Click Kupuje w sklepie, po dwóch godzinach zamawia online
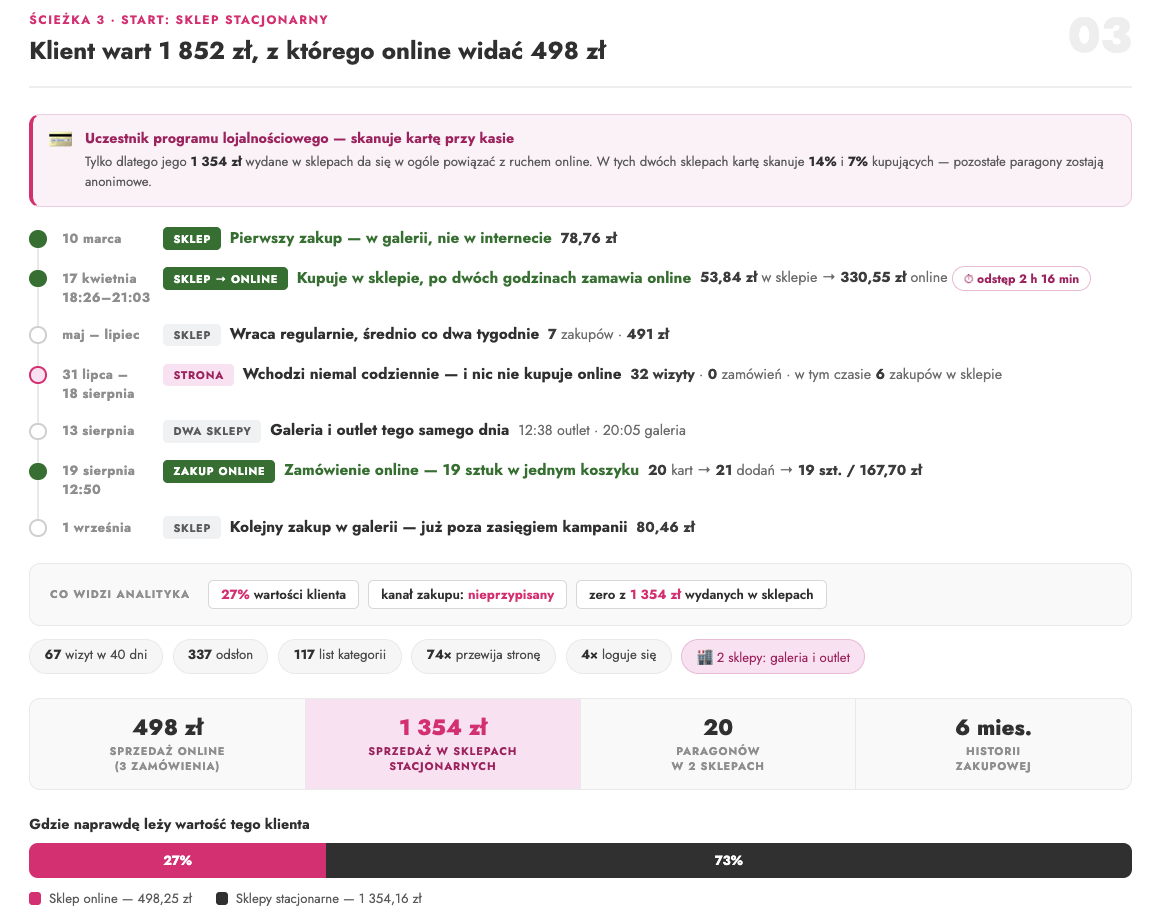The image size is (1157, 923). tap(494, 278)
